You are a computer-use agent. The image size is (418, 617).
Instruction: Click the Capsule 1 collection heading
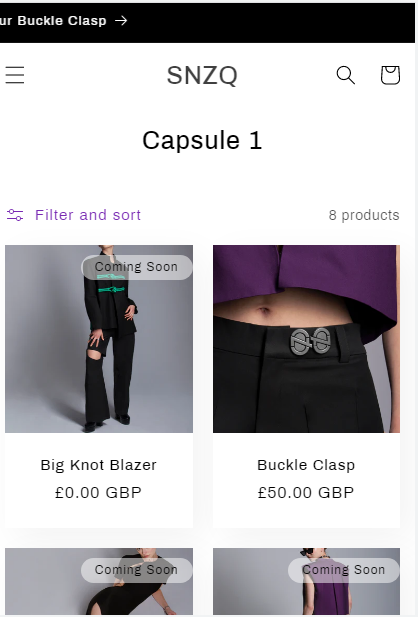point(202,140)
